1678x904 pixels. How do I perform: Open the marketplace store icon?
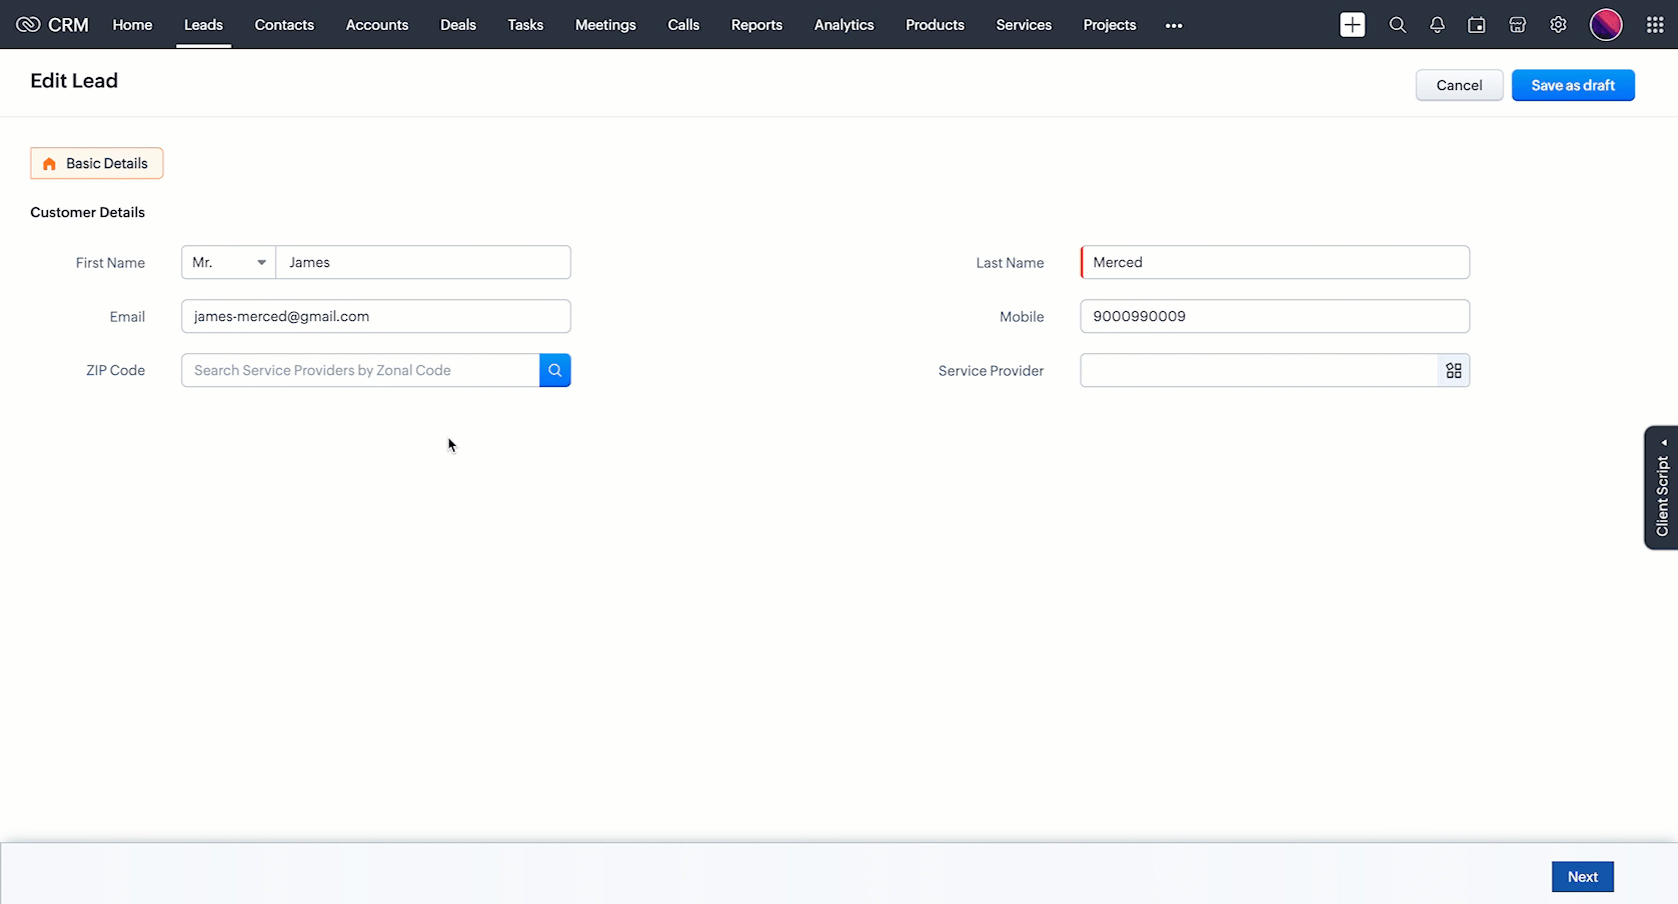pos(1517,25)
